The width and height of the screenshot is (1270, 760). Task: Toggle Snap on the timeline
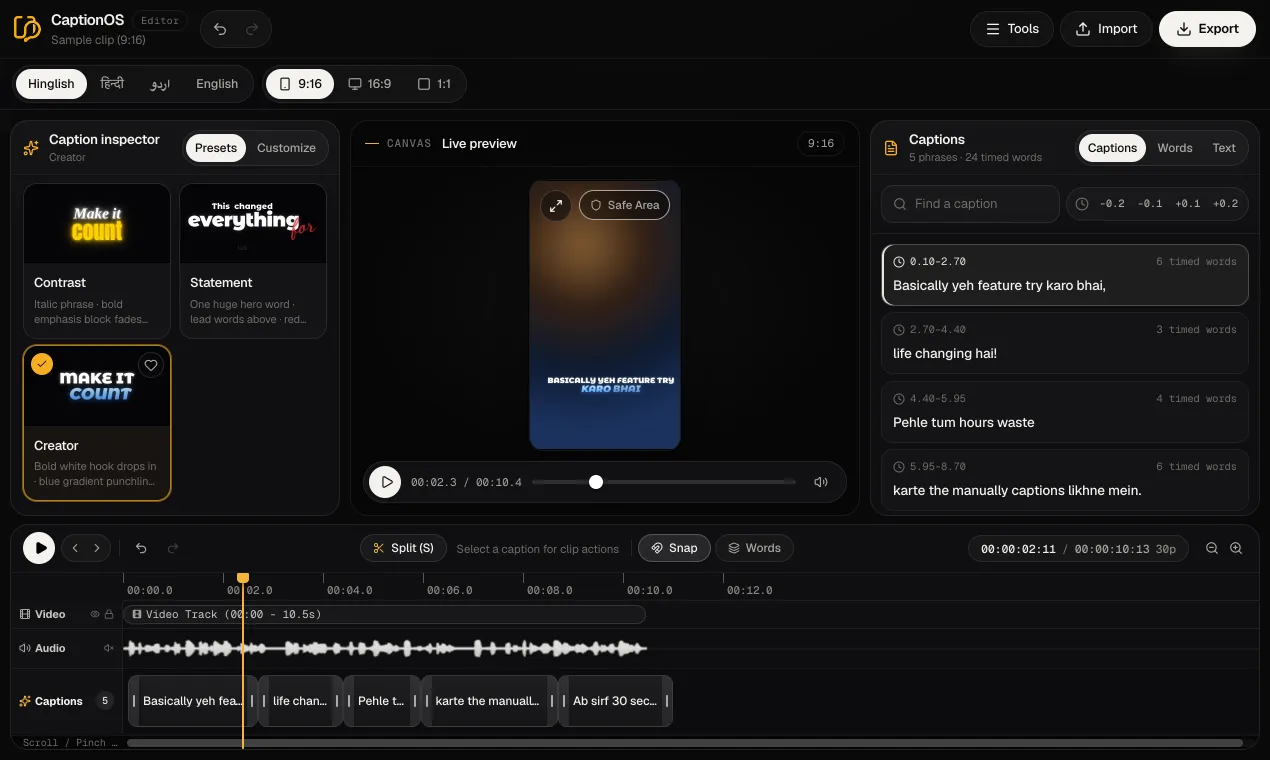[x=674, y=548]
